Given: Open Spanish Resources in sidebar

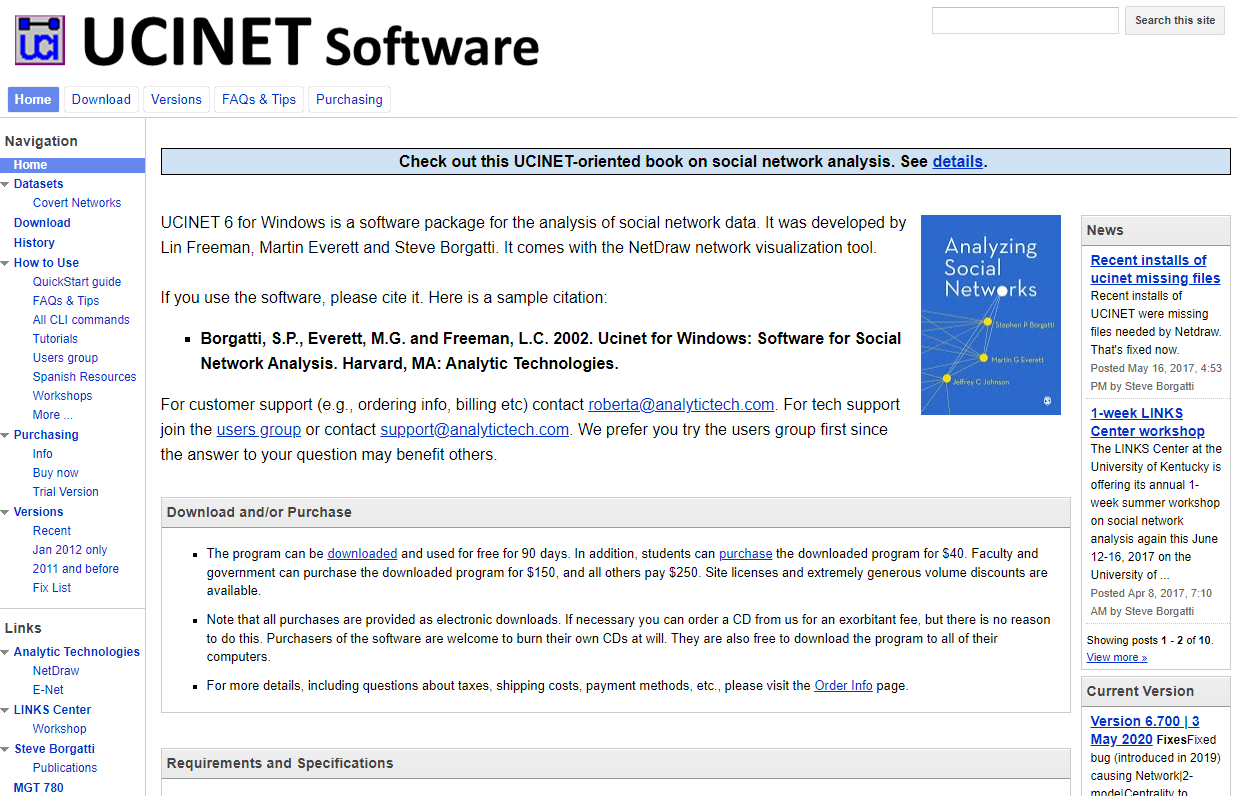Looking at the screenshot, I should 84,377.
